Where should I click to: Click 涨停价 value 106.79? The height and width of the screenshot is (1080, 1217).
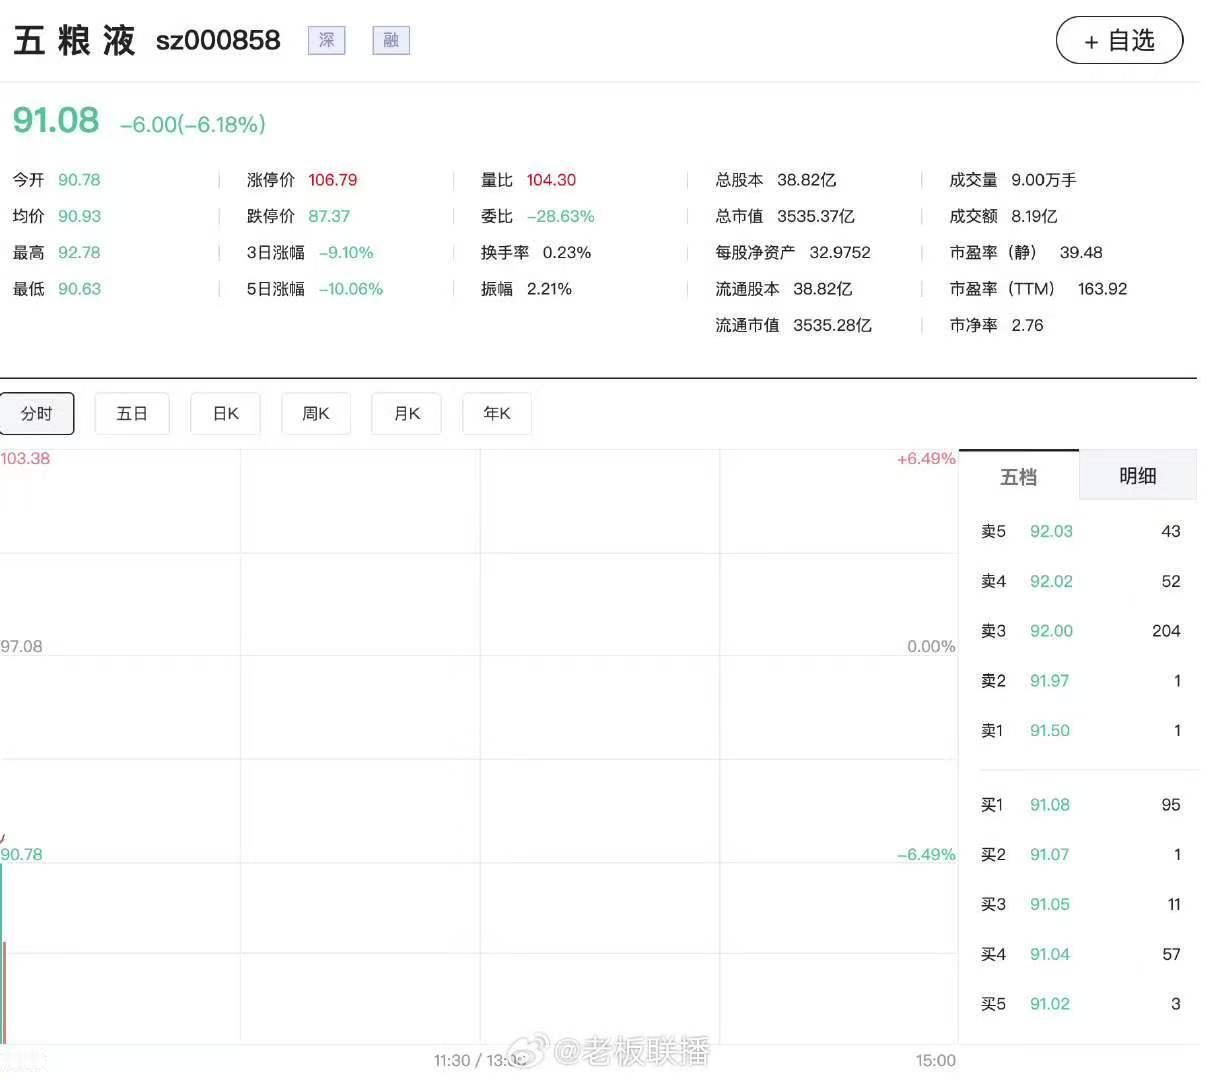[x=333, y=180]
